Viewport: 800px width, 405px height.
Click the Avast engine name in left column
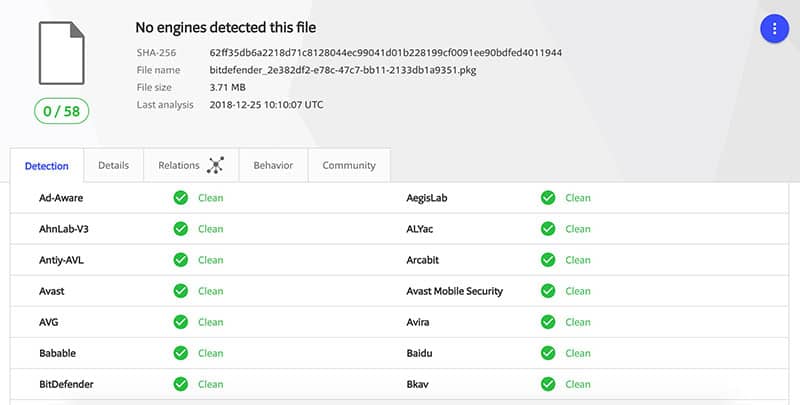tap(52, 291)
